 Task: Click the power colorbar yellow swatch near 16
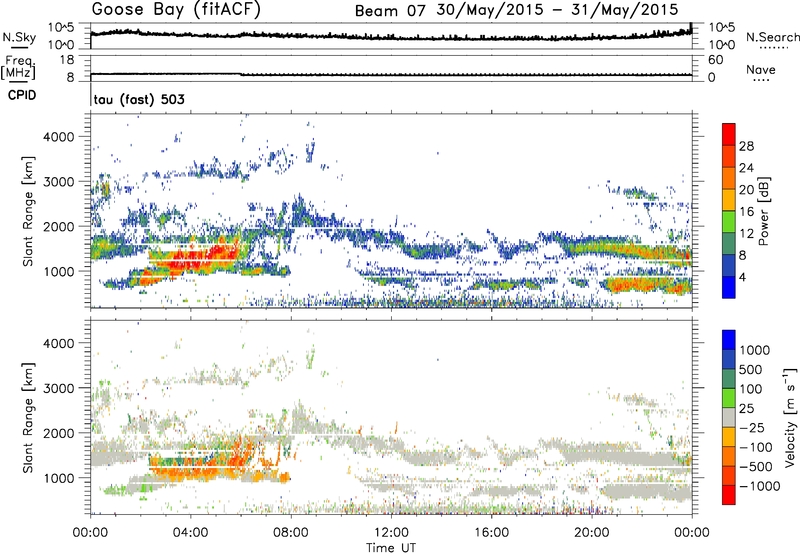(729, 198)
